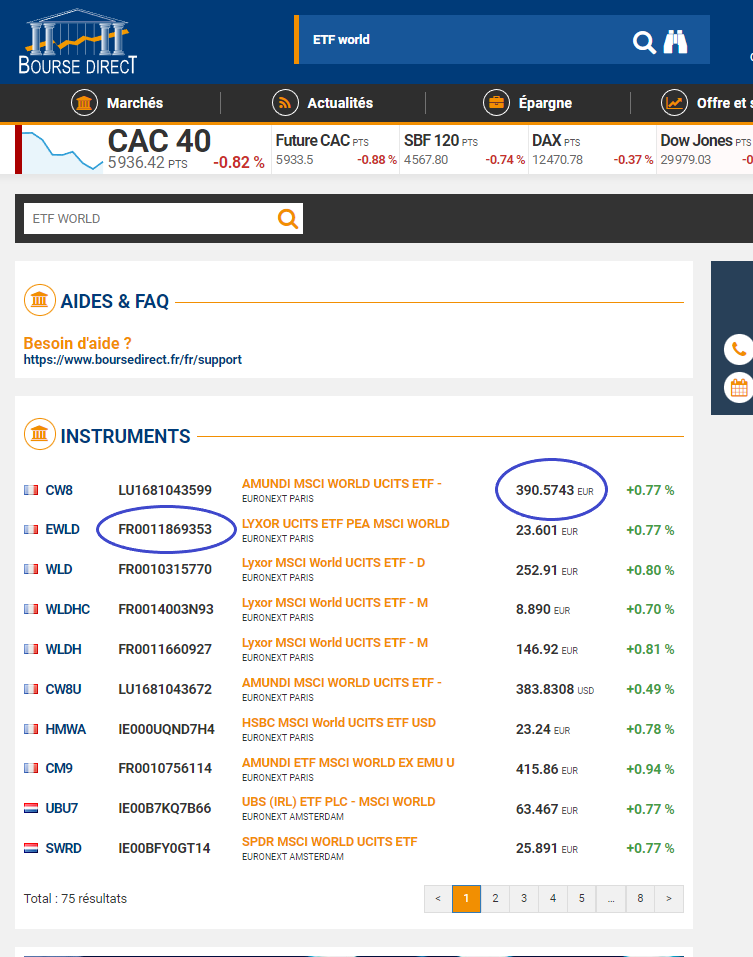Click the magnifier icon in the top search bar
This screenshot has height=957, width=753.
[644, 41]
